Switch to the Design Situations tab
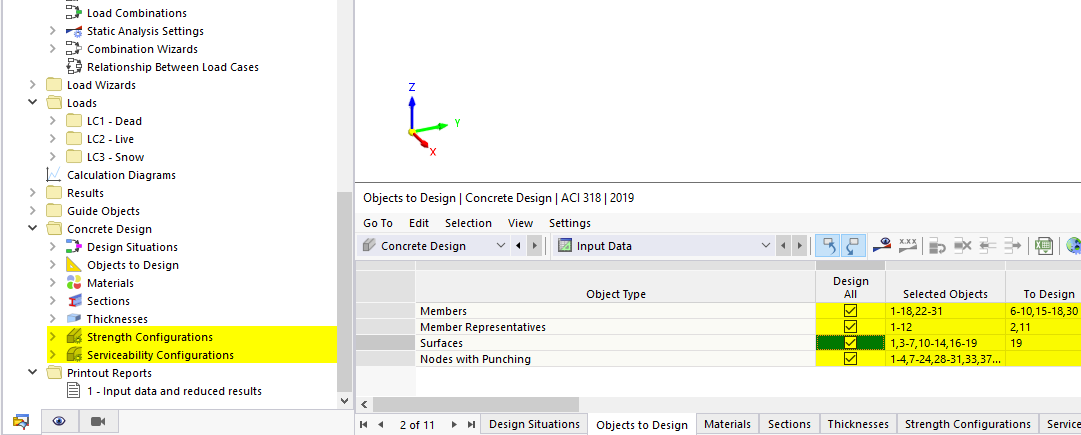This screenshot has width=1081, height=435. [534, 424]
